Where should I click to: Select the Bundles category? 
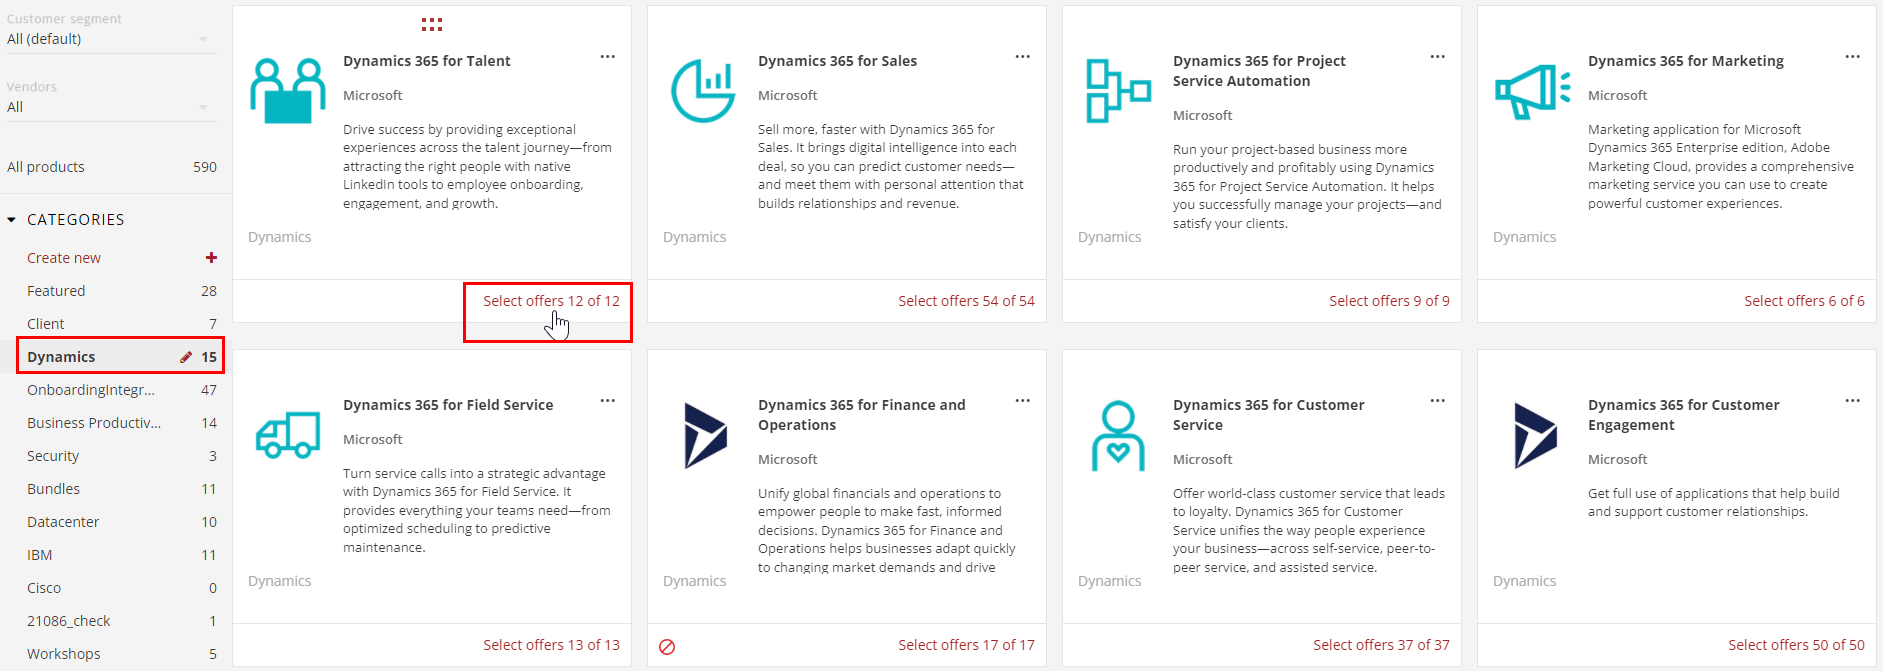click(x=121, y=489)
